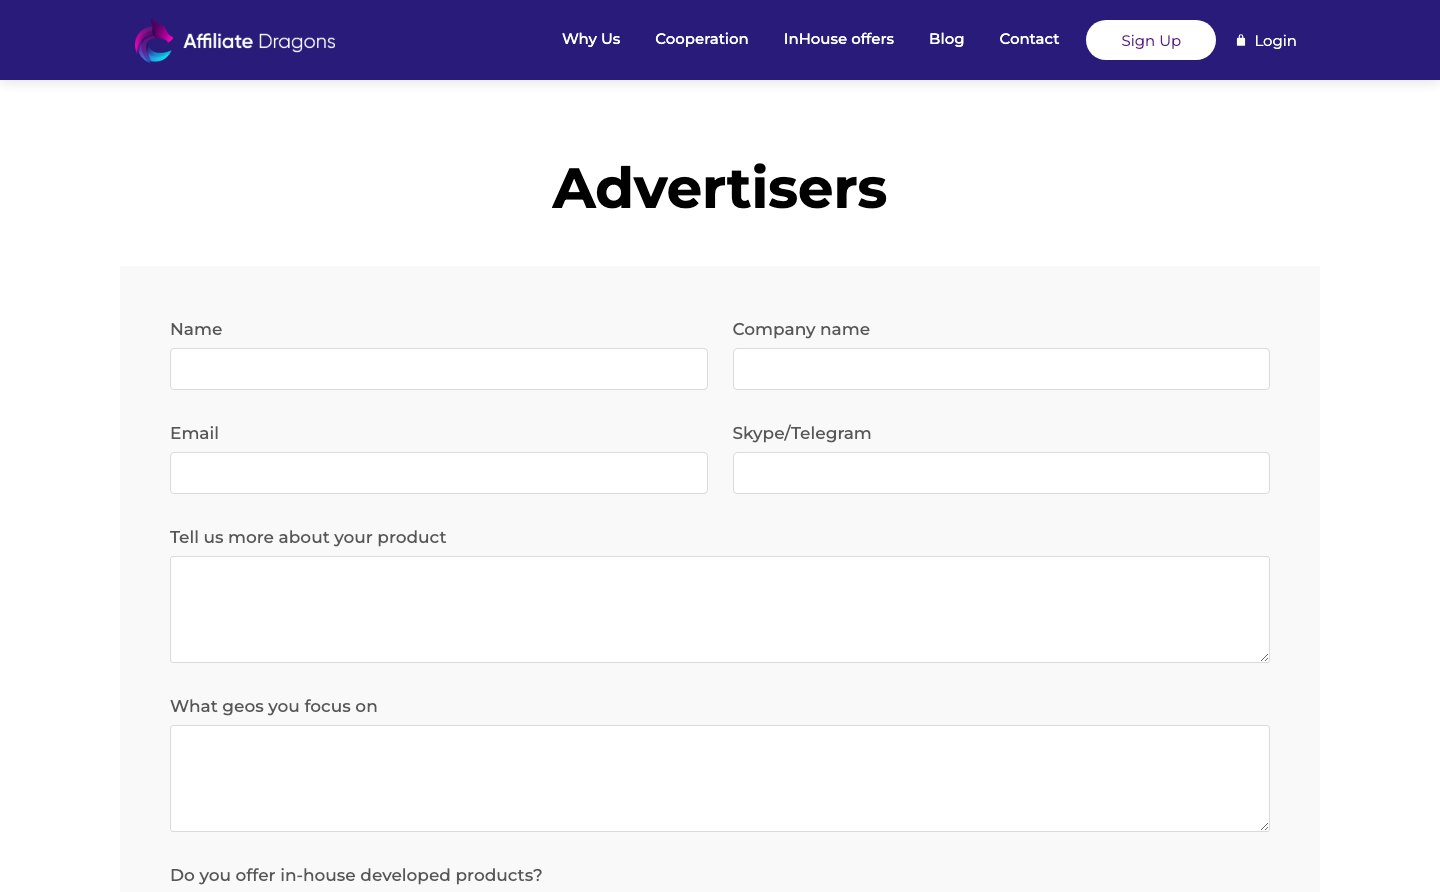Open InHouse offers in navigation

pyautogui.click(x=839, y=39)
